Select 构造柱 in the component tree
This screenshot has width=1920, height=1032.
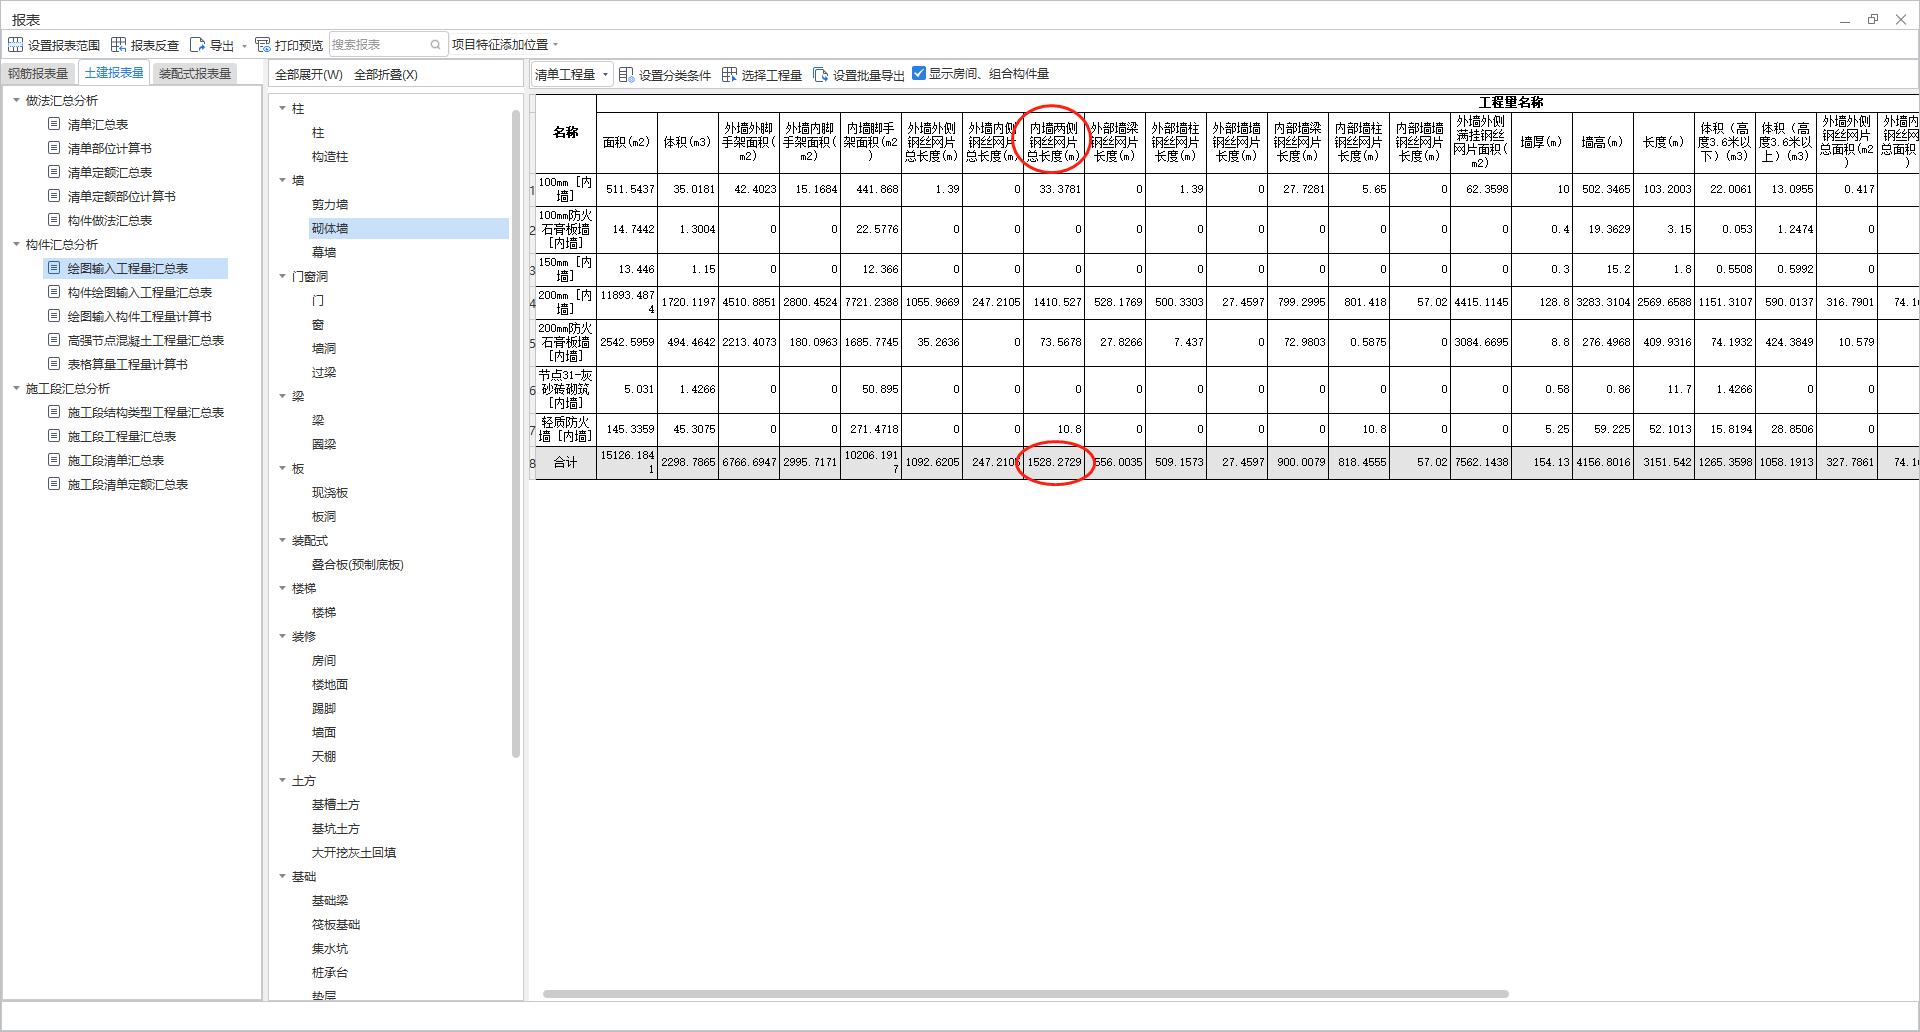pyautogui.click(x=330, y=156)
